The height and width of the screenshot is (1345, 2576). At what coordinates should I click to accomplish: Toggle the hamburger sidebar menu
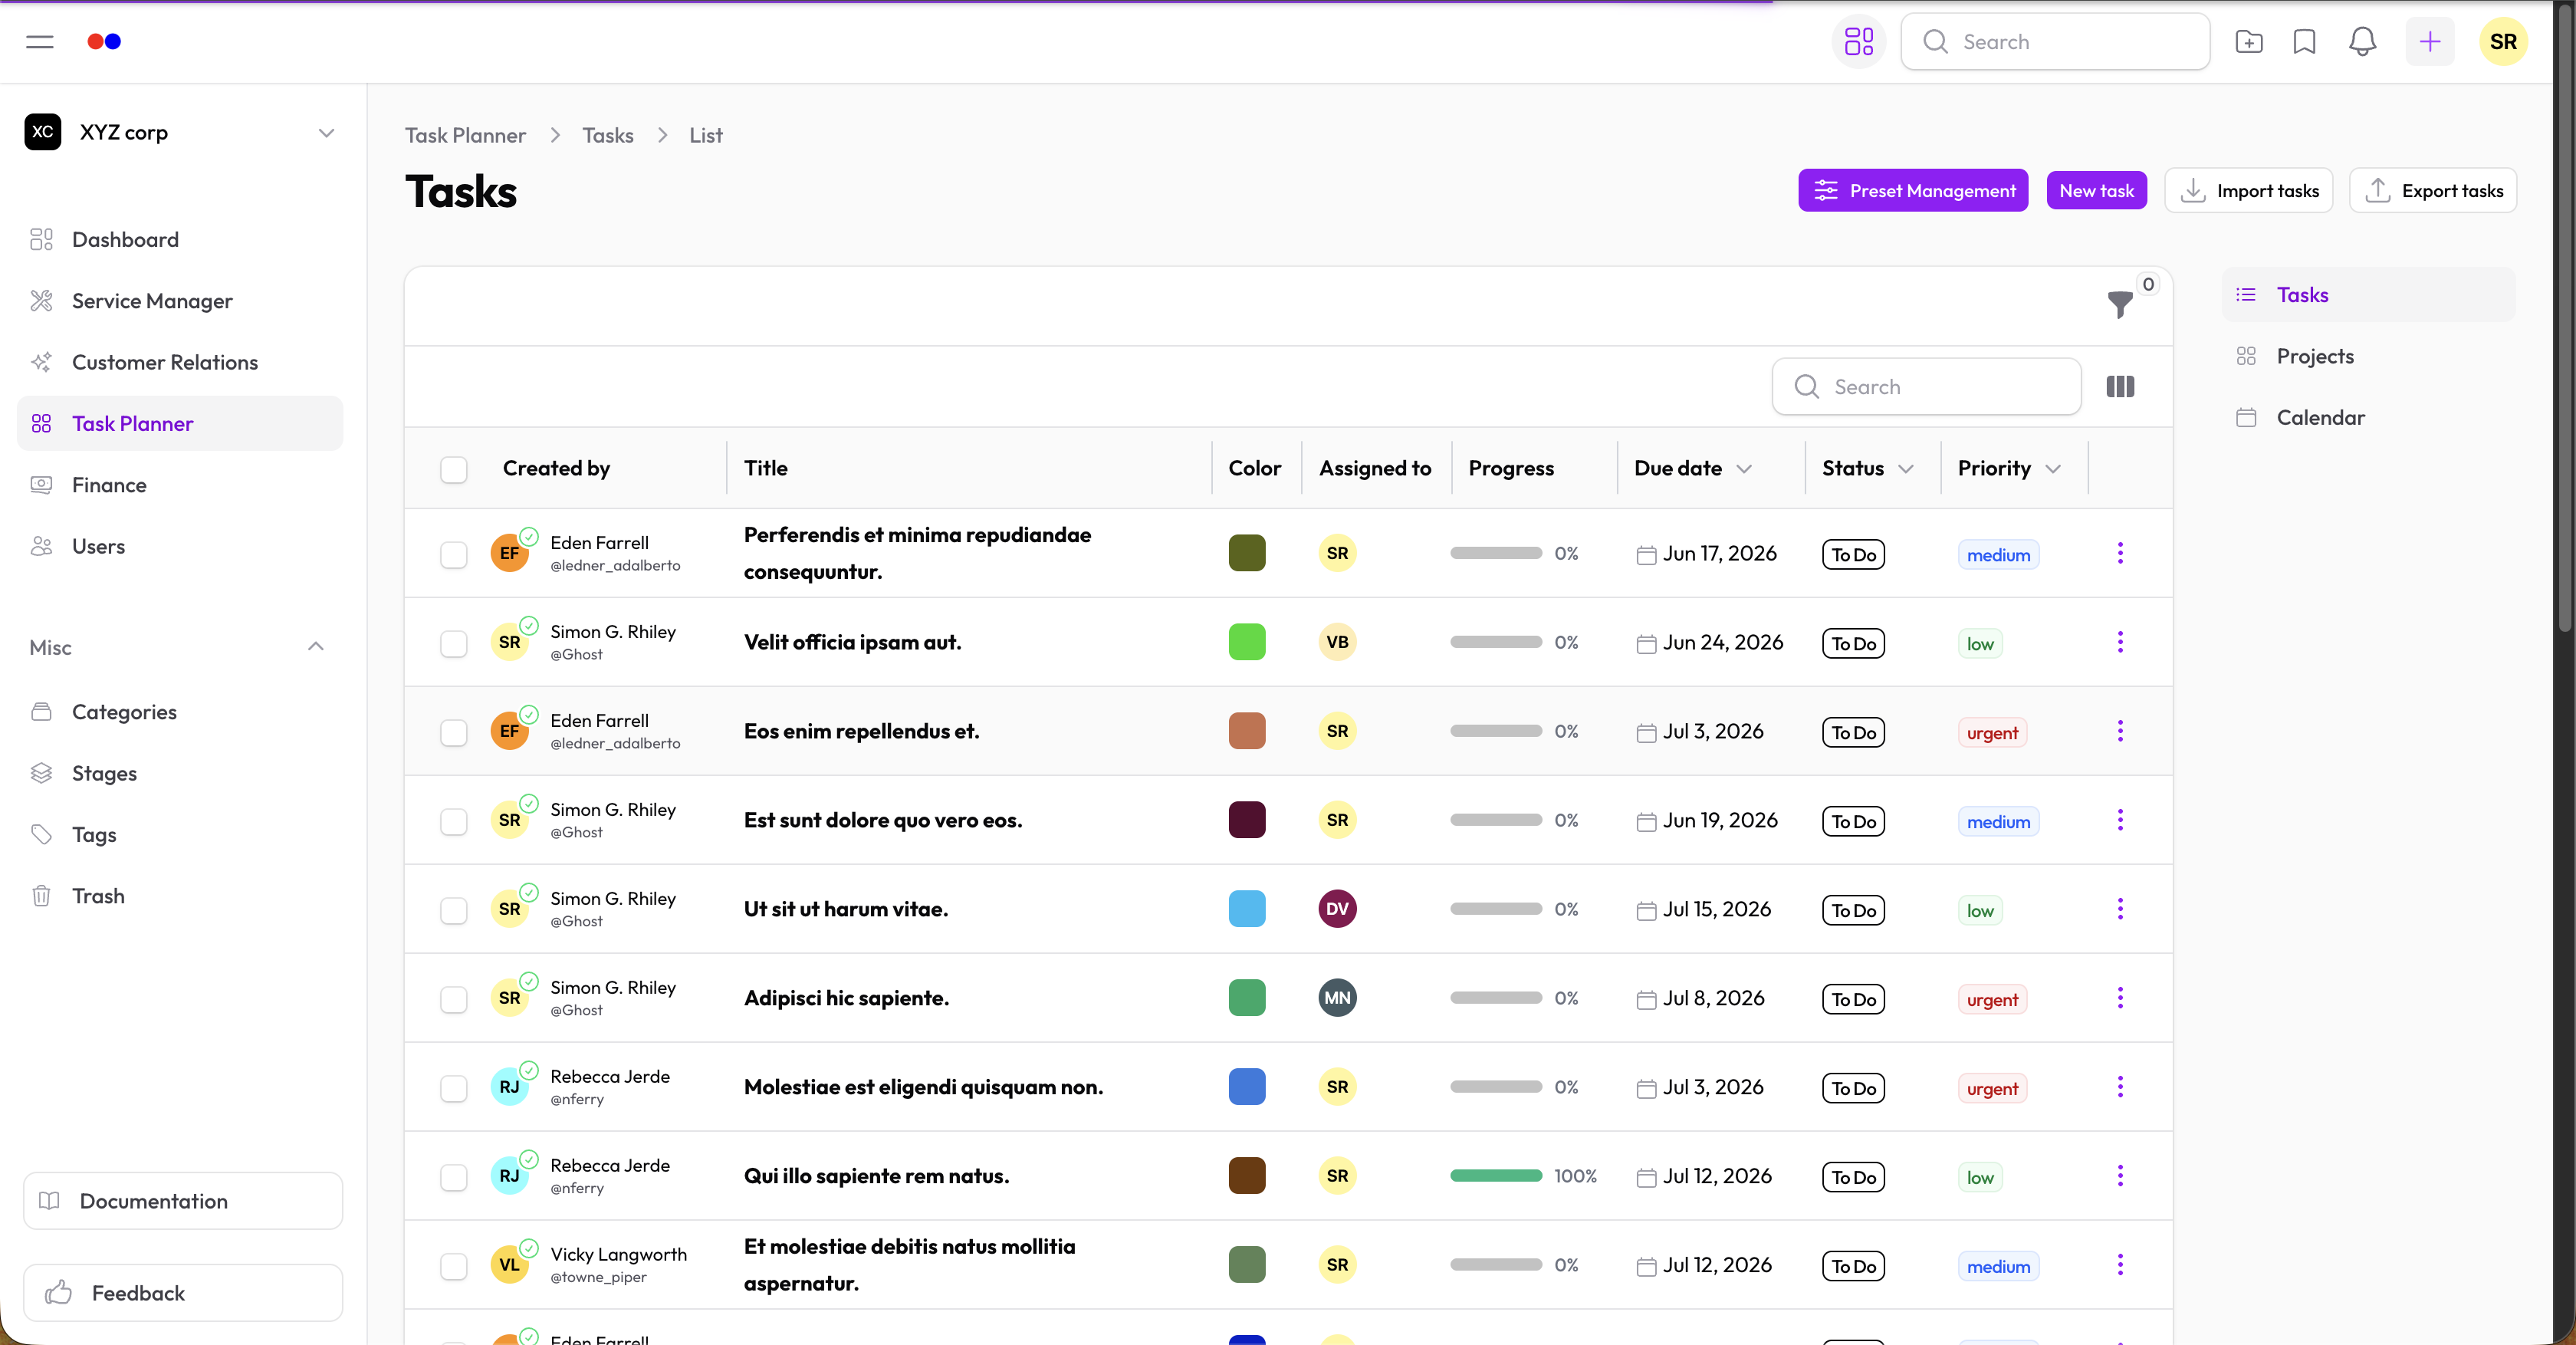(x=40, y=41)
